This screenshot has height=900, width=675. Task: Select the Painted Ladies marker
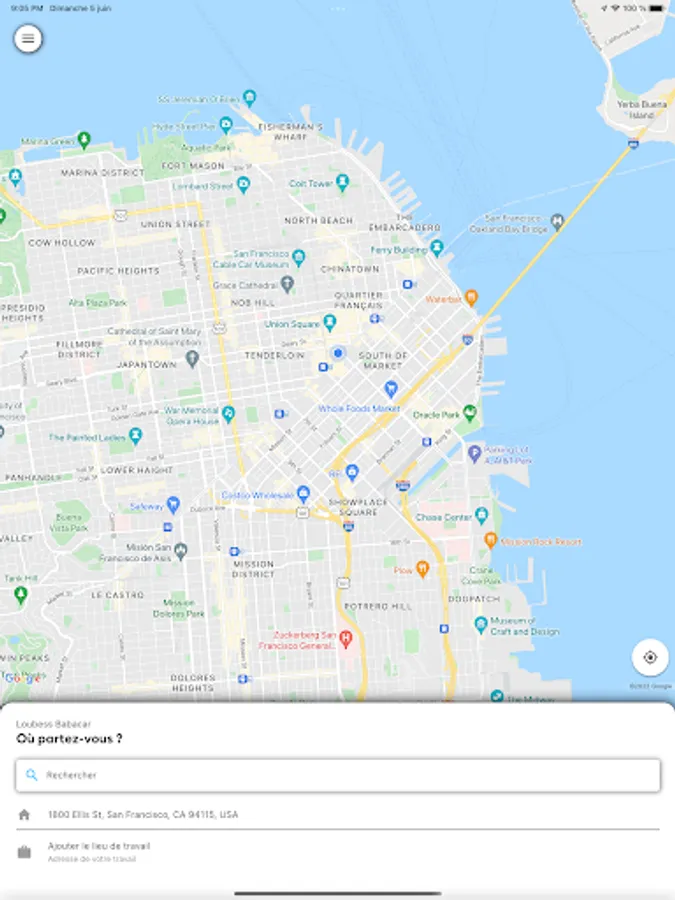[135, 436]
